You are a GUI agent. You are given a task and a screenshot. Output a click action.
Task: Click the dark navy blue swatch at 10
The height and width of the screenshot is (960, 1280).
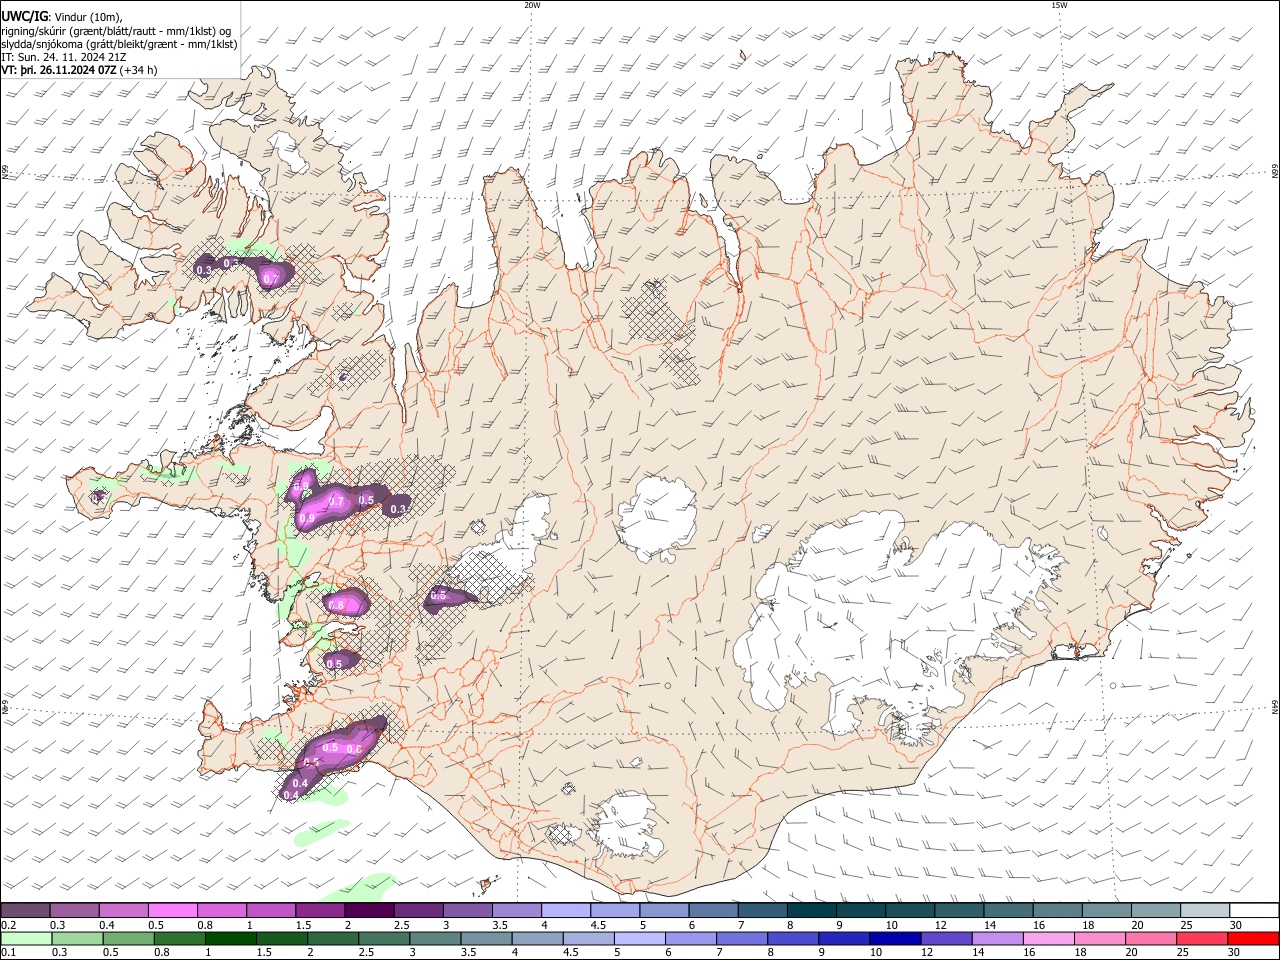pos(894,938)
